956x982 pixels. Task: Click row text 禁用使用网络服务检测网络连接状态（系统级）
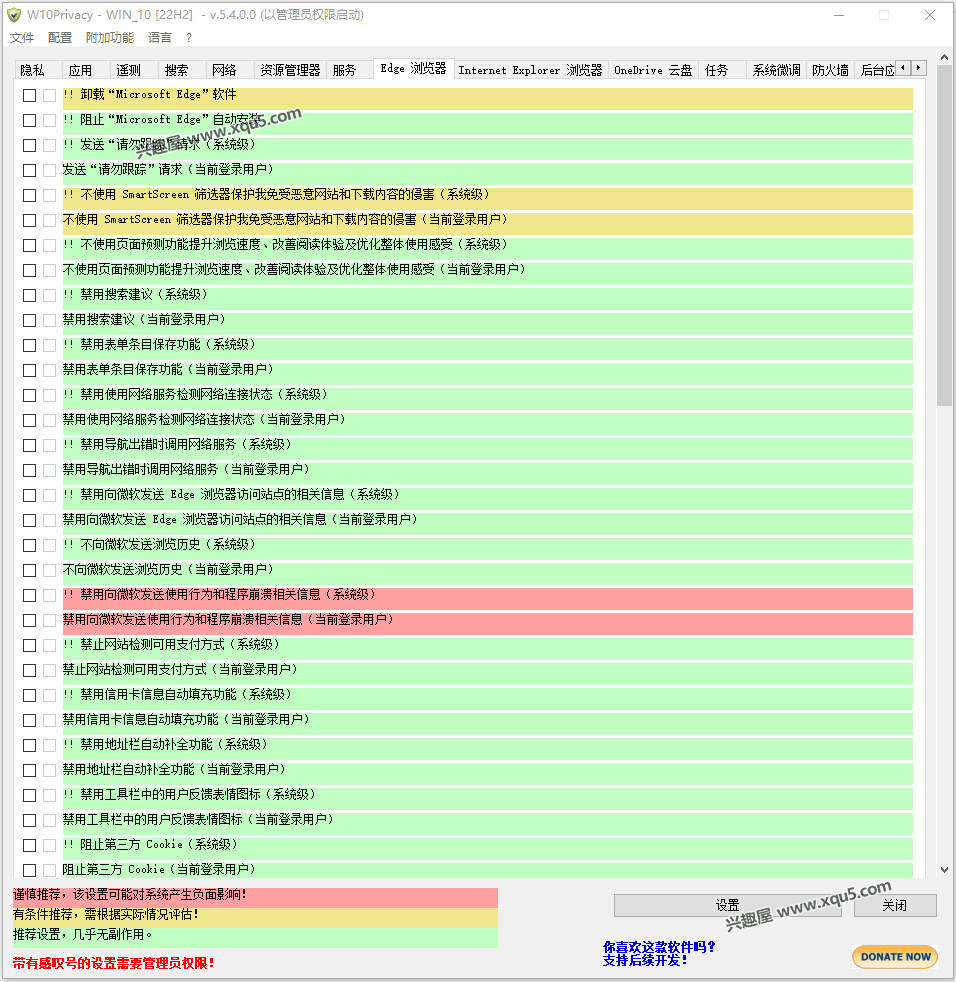click(195, 395)
